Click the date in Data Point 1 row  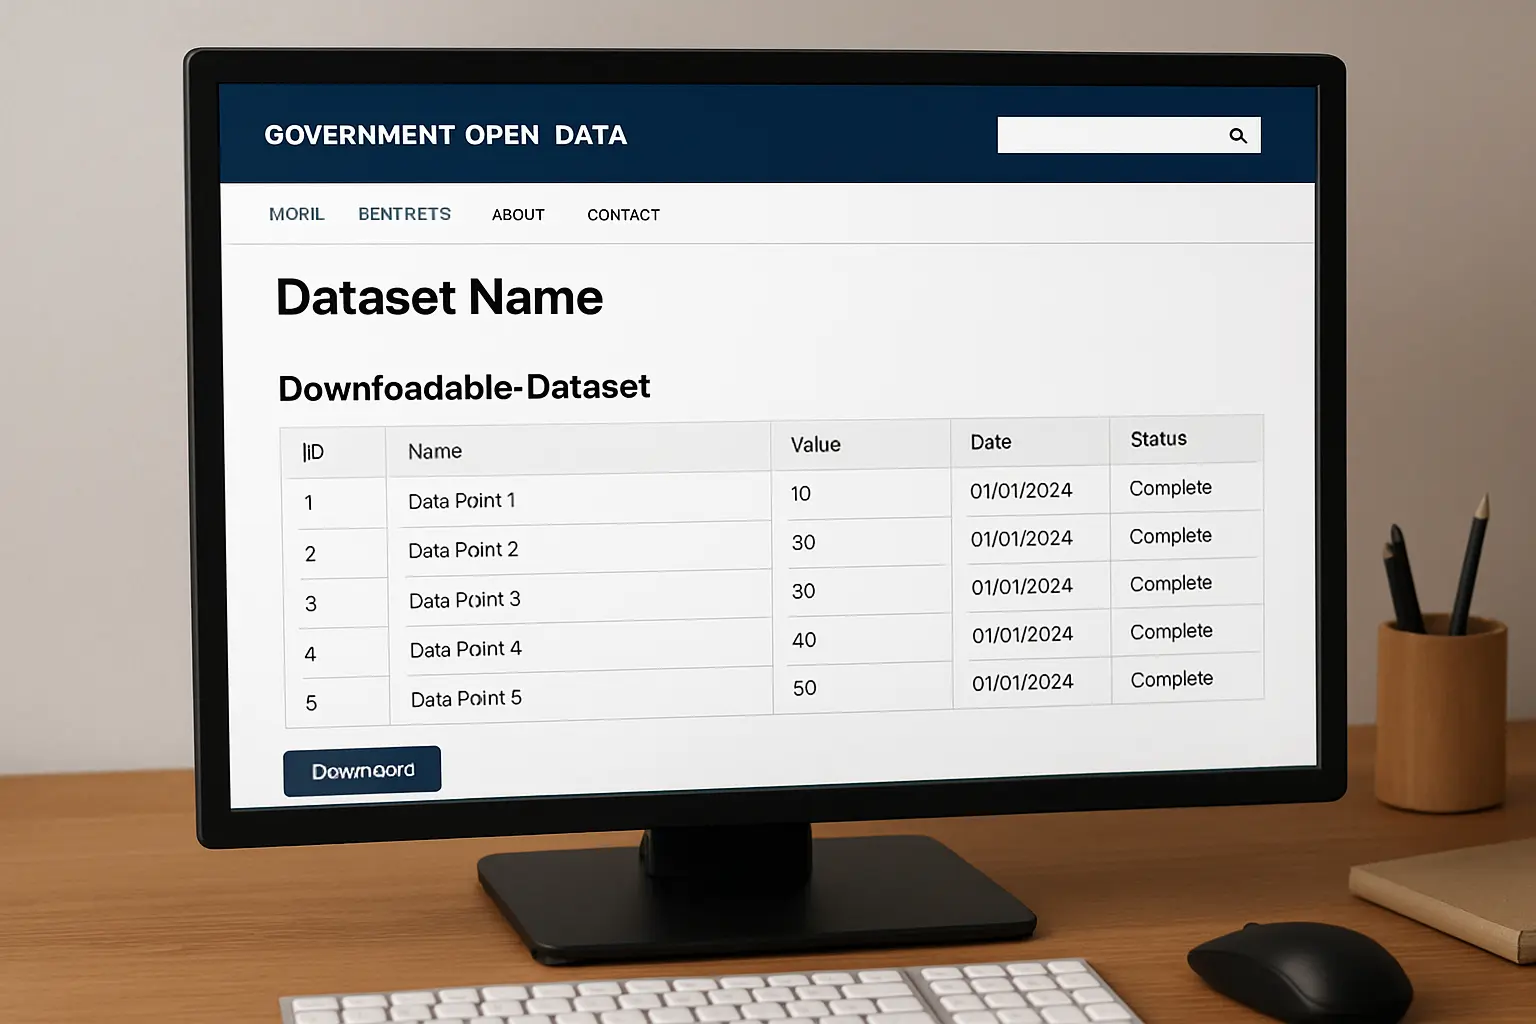(x=1021, y=491)
